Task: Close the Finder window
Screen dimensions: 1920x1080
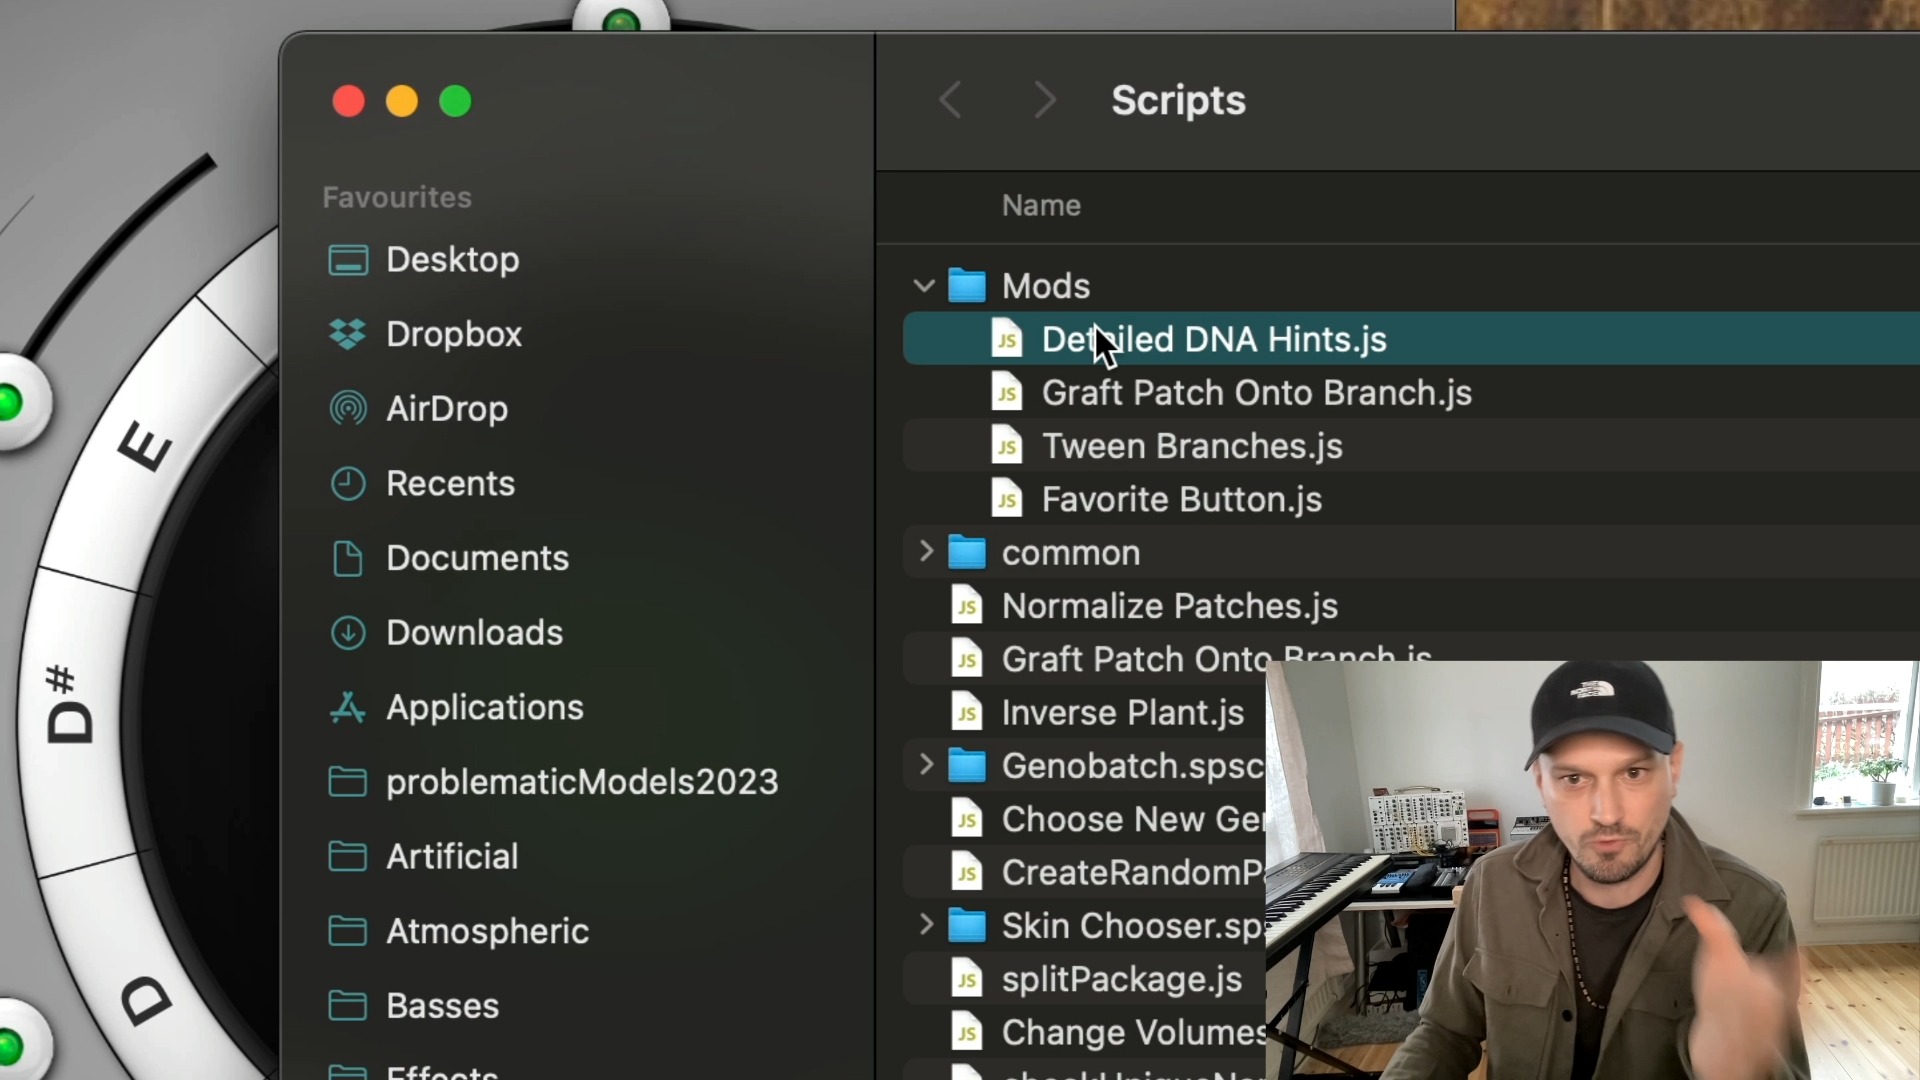Action: pos(348,101)
